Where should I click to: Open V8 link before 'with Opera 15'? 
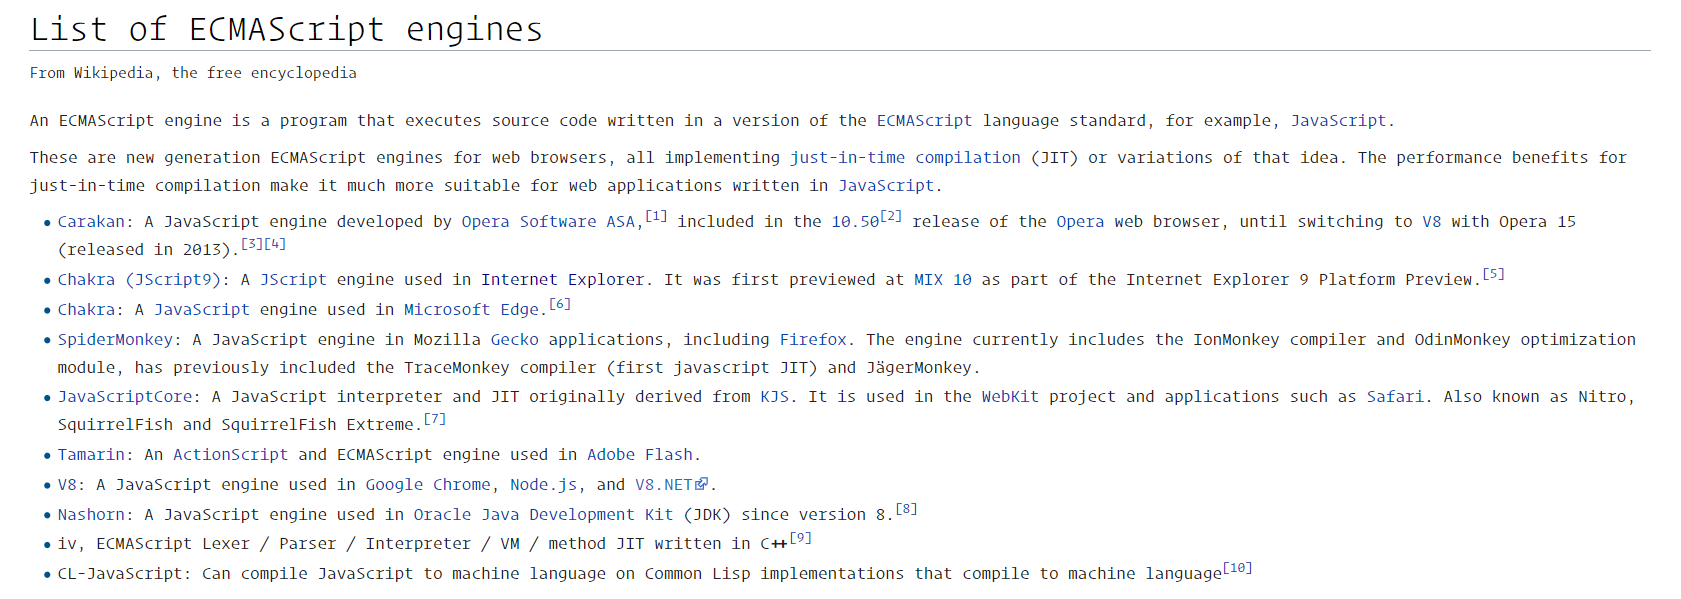[x=1432, y=222]
